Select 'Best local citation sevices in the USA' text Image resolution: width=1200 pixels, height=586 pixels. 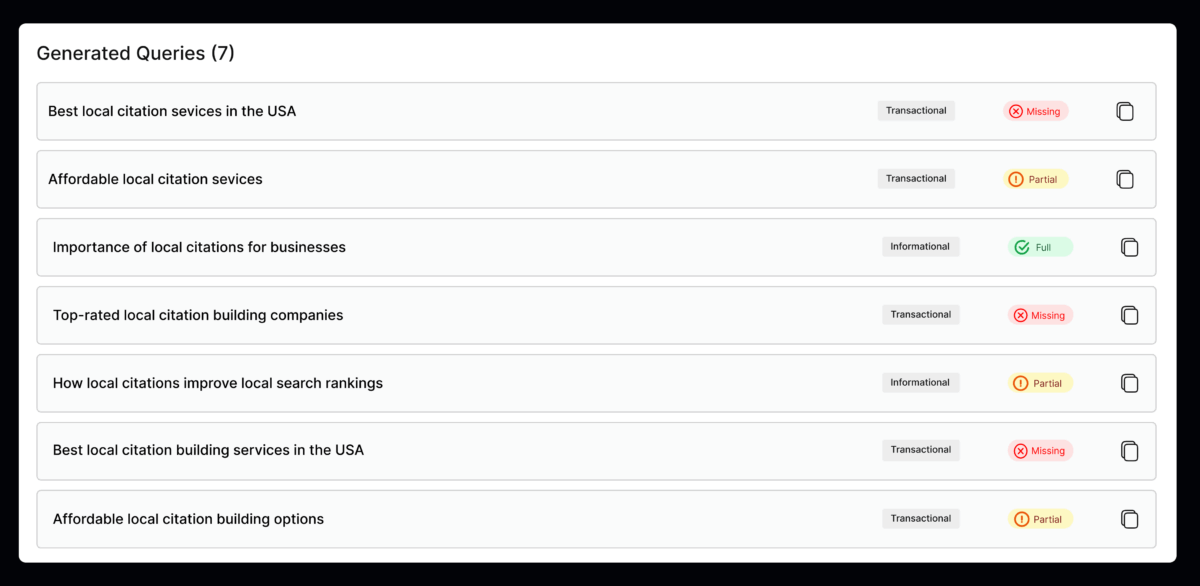click(172, 111)
